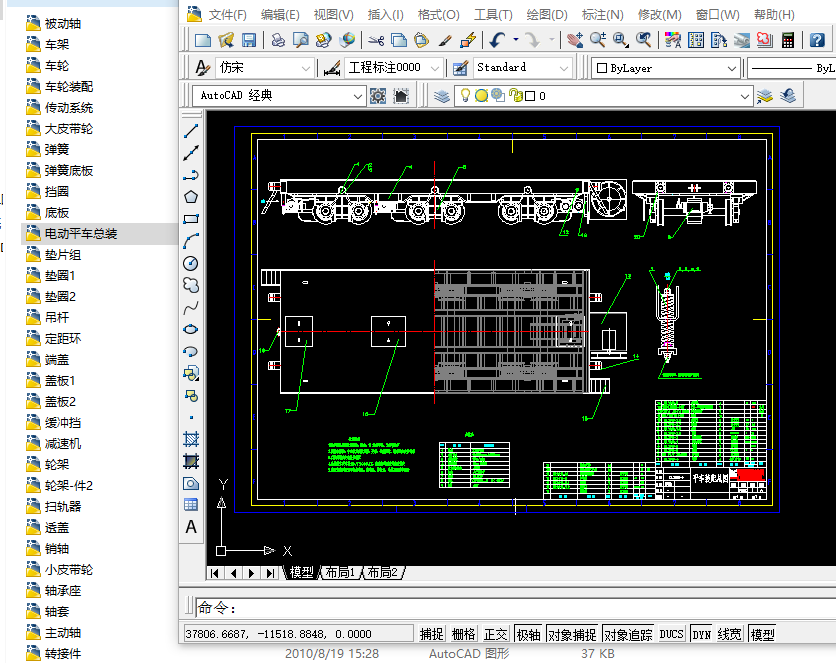Viewport: 836px width, 663px height.
Task: Select the Line drawing tool
Action: point(191,131)
